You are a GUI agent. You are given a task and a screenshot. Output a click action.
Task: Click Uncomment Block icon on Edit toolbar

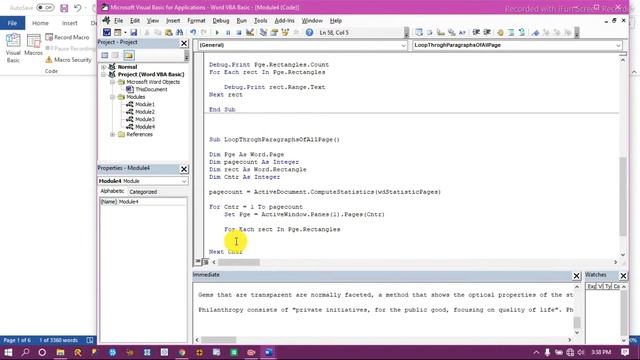(x=522, y=32)
